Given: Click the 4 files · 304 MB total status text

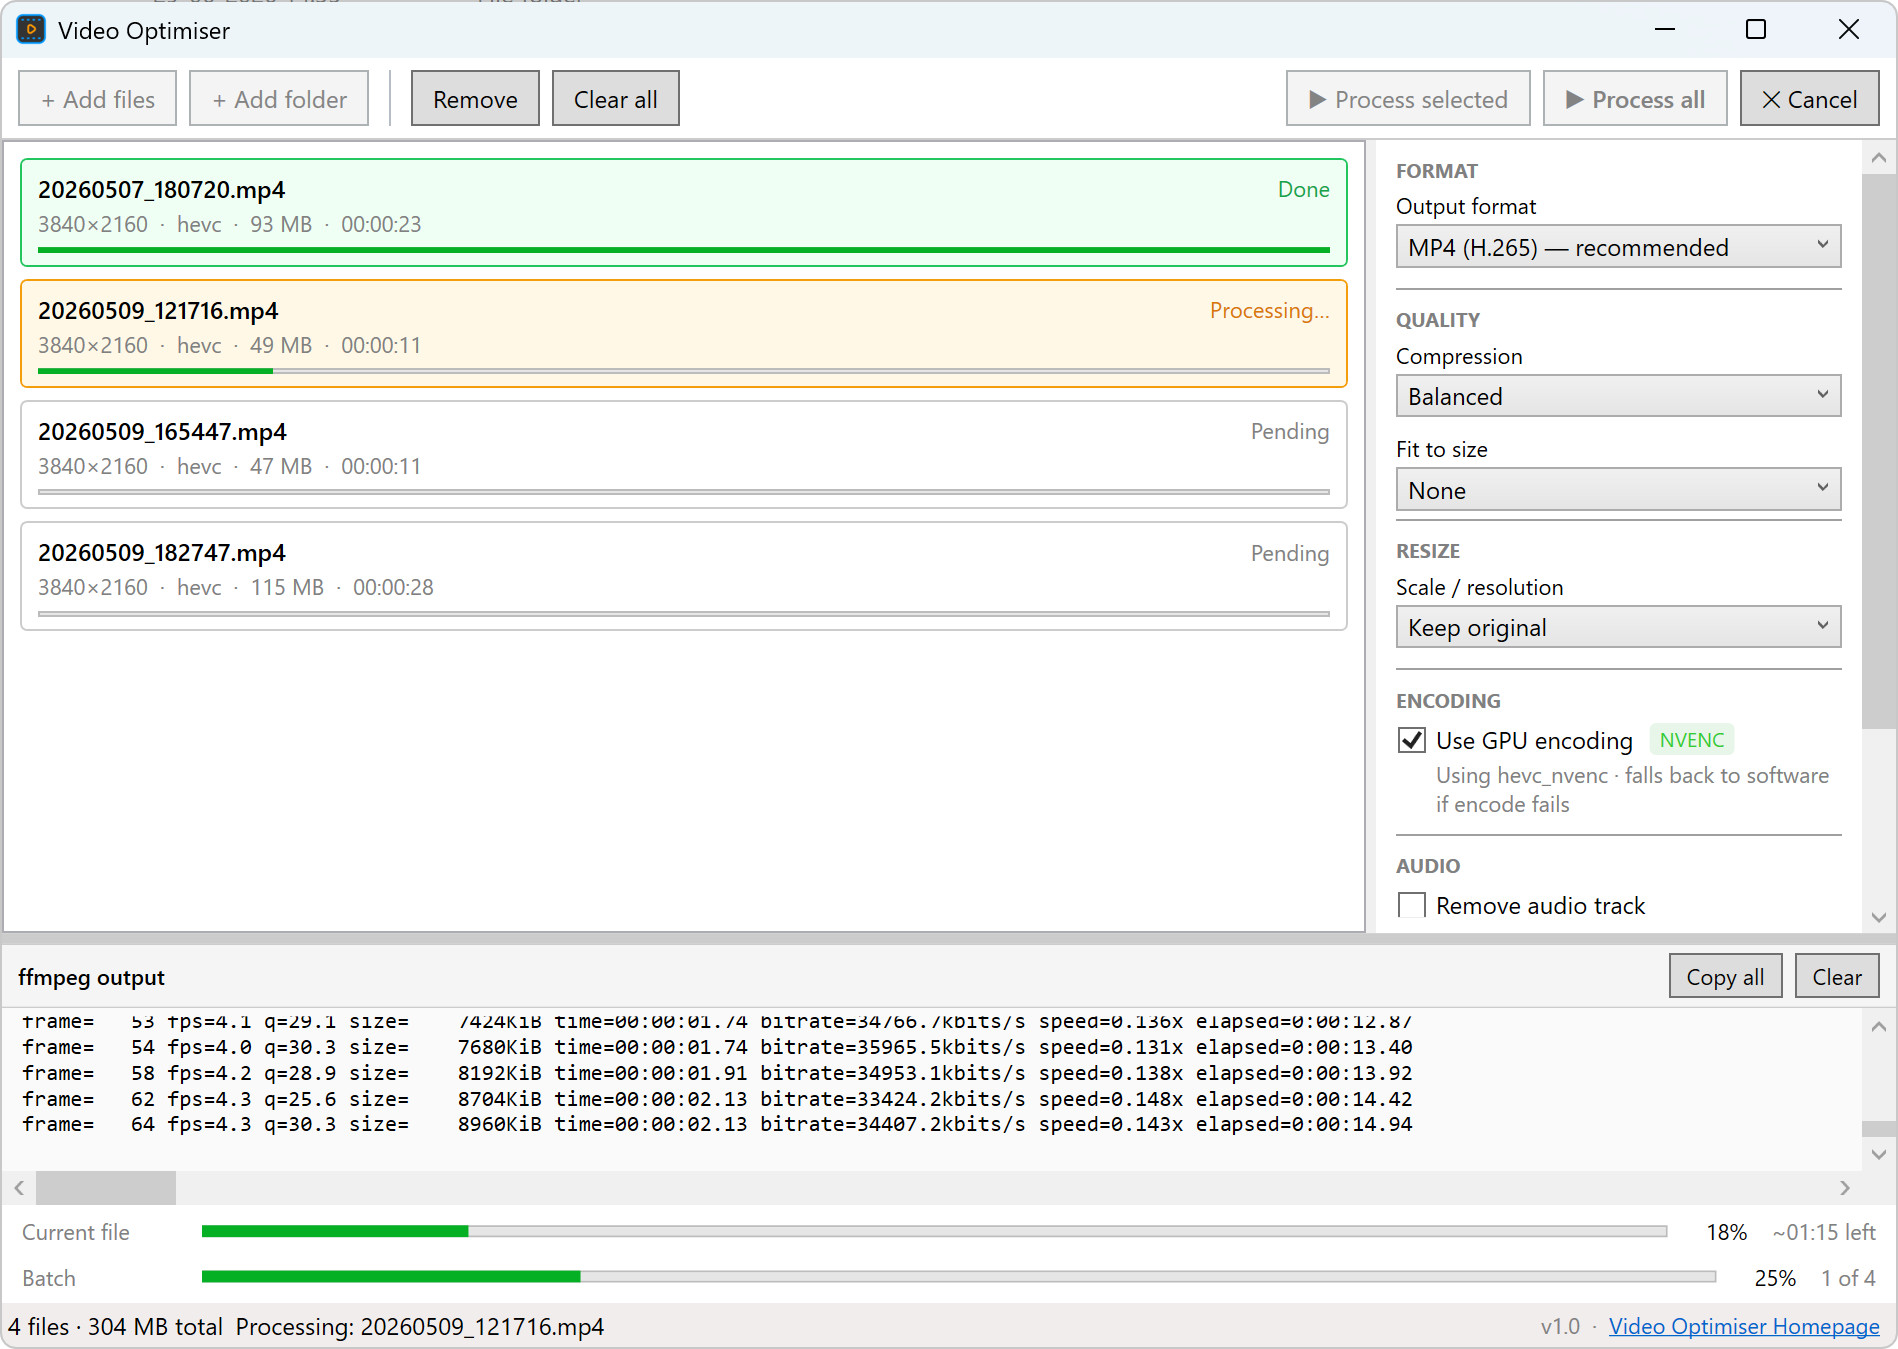Looking at the screenshot, I should 115,1326.
